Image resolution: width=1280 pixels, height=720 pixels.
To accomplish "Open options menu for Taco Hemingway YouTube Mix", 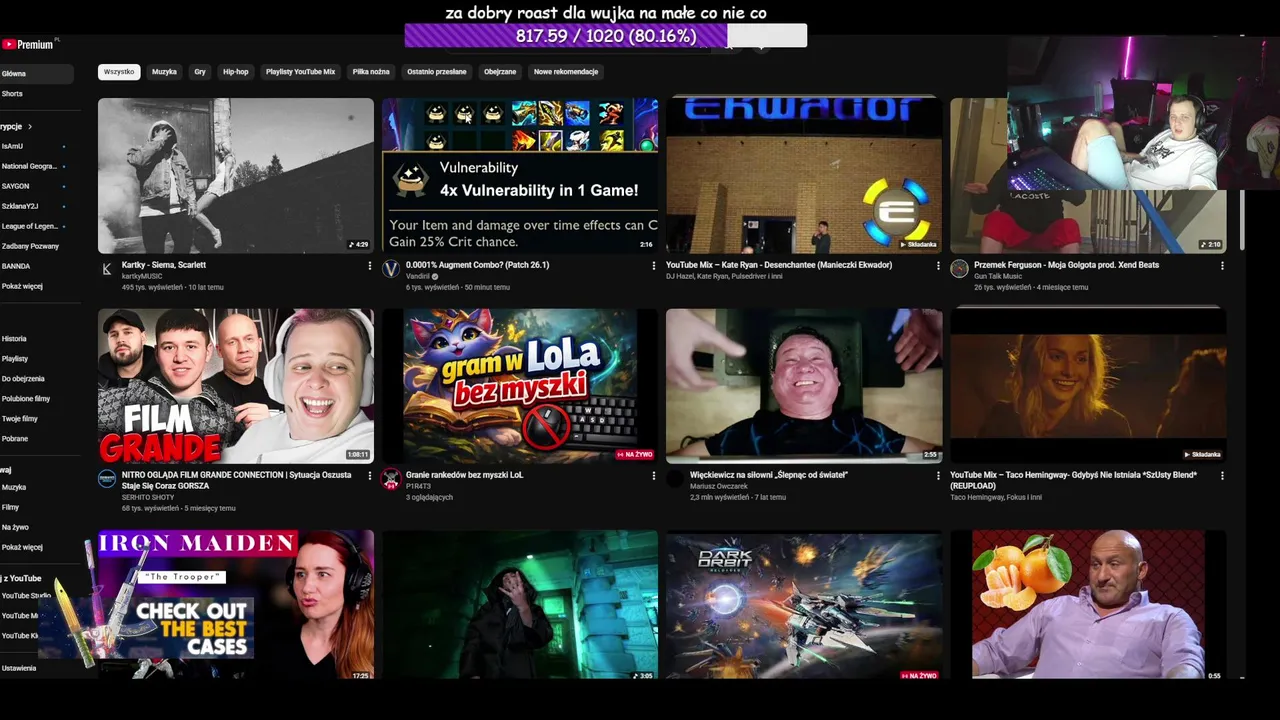I will (1222, 476).
